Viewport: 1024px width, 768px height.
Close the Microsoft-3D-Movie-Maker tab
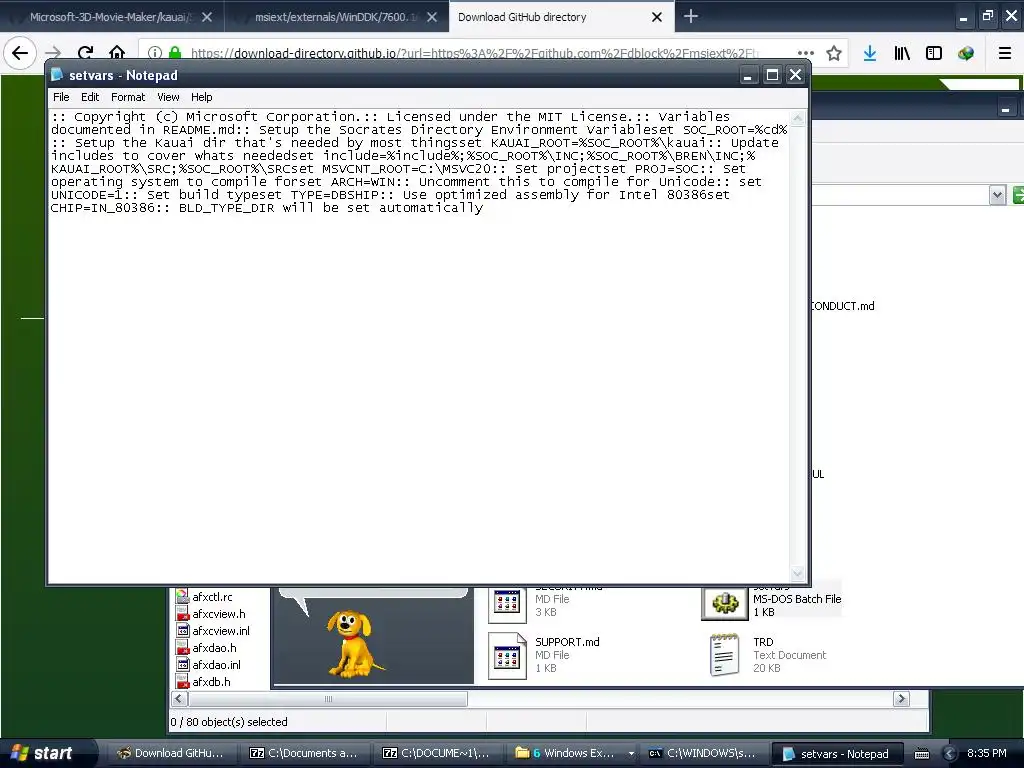click(x=207, y=18)
